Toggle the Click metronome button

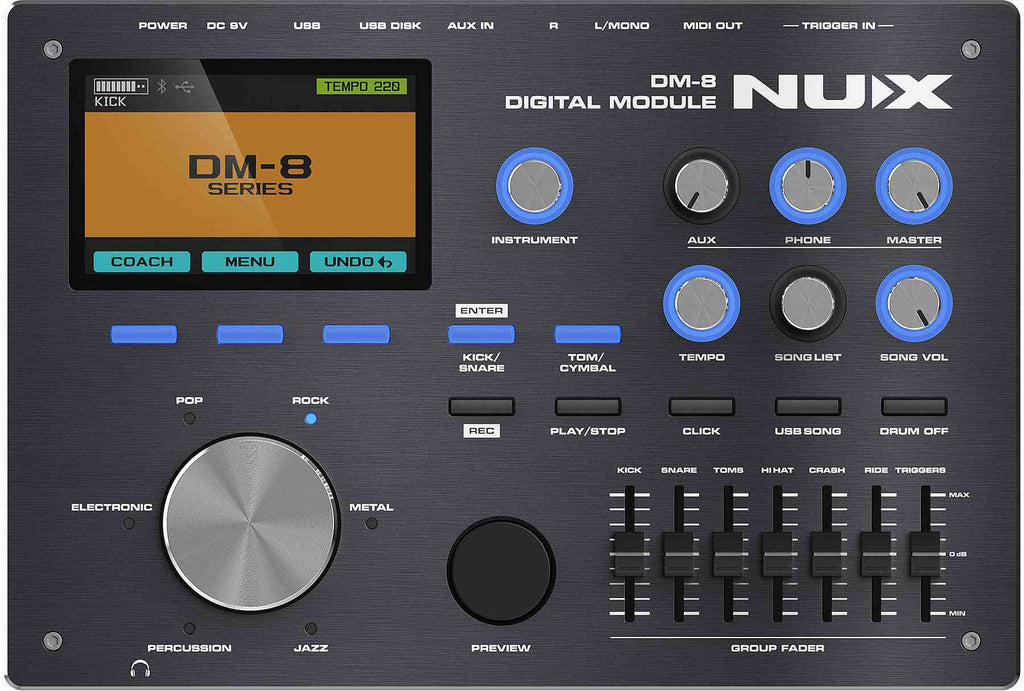pyautogui.click(x=701, y=407)
